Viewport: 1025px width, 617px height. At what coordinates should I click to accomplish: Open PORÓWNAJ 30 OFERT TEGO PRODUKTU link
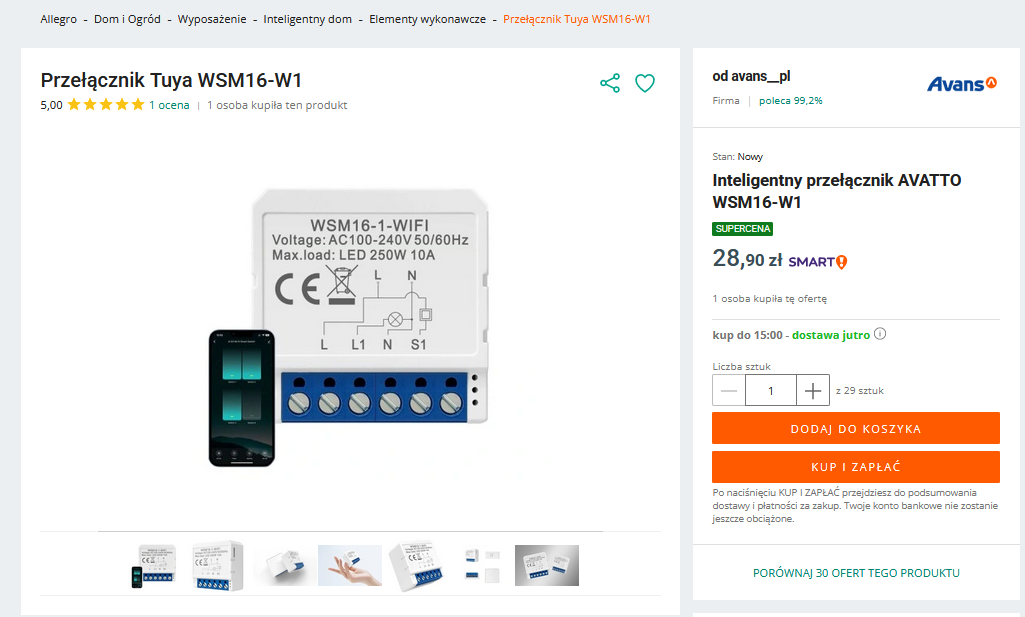click(x=856, y=573)
